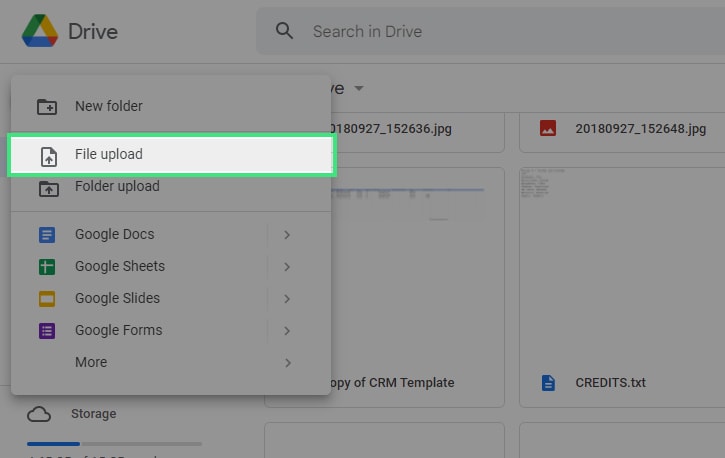
Task: Expand the More submenu arrow
Action: pyautogui.click(x=287, y=363)
